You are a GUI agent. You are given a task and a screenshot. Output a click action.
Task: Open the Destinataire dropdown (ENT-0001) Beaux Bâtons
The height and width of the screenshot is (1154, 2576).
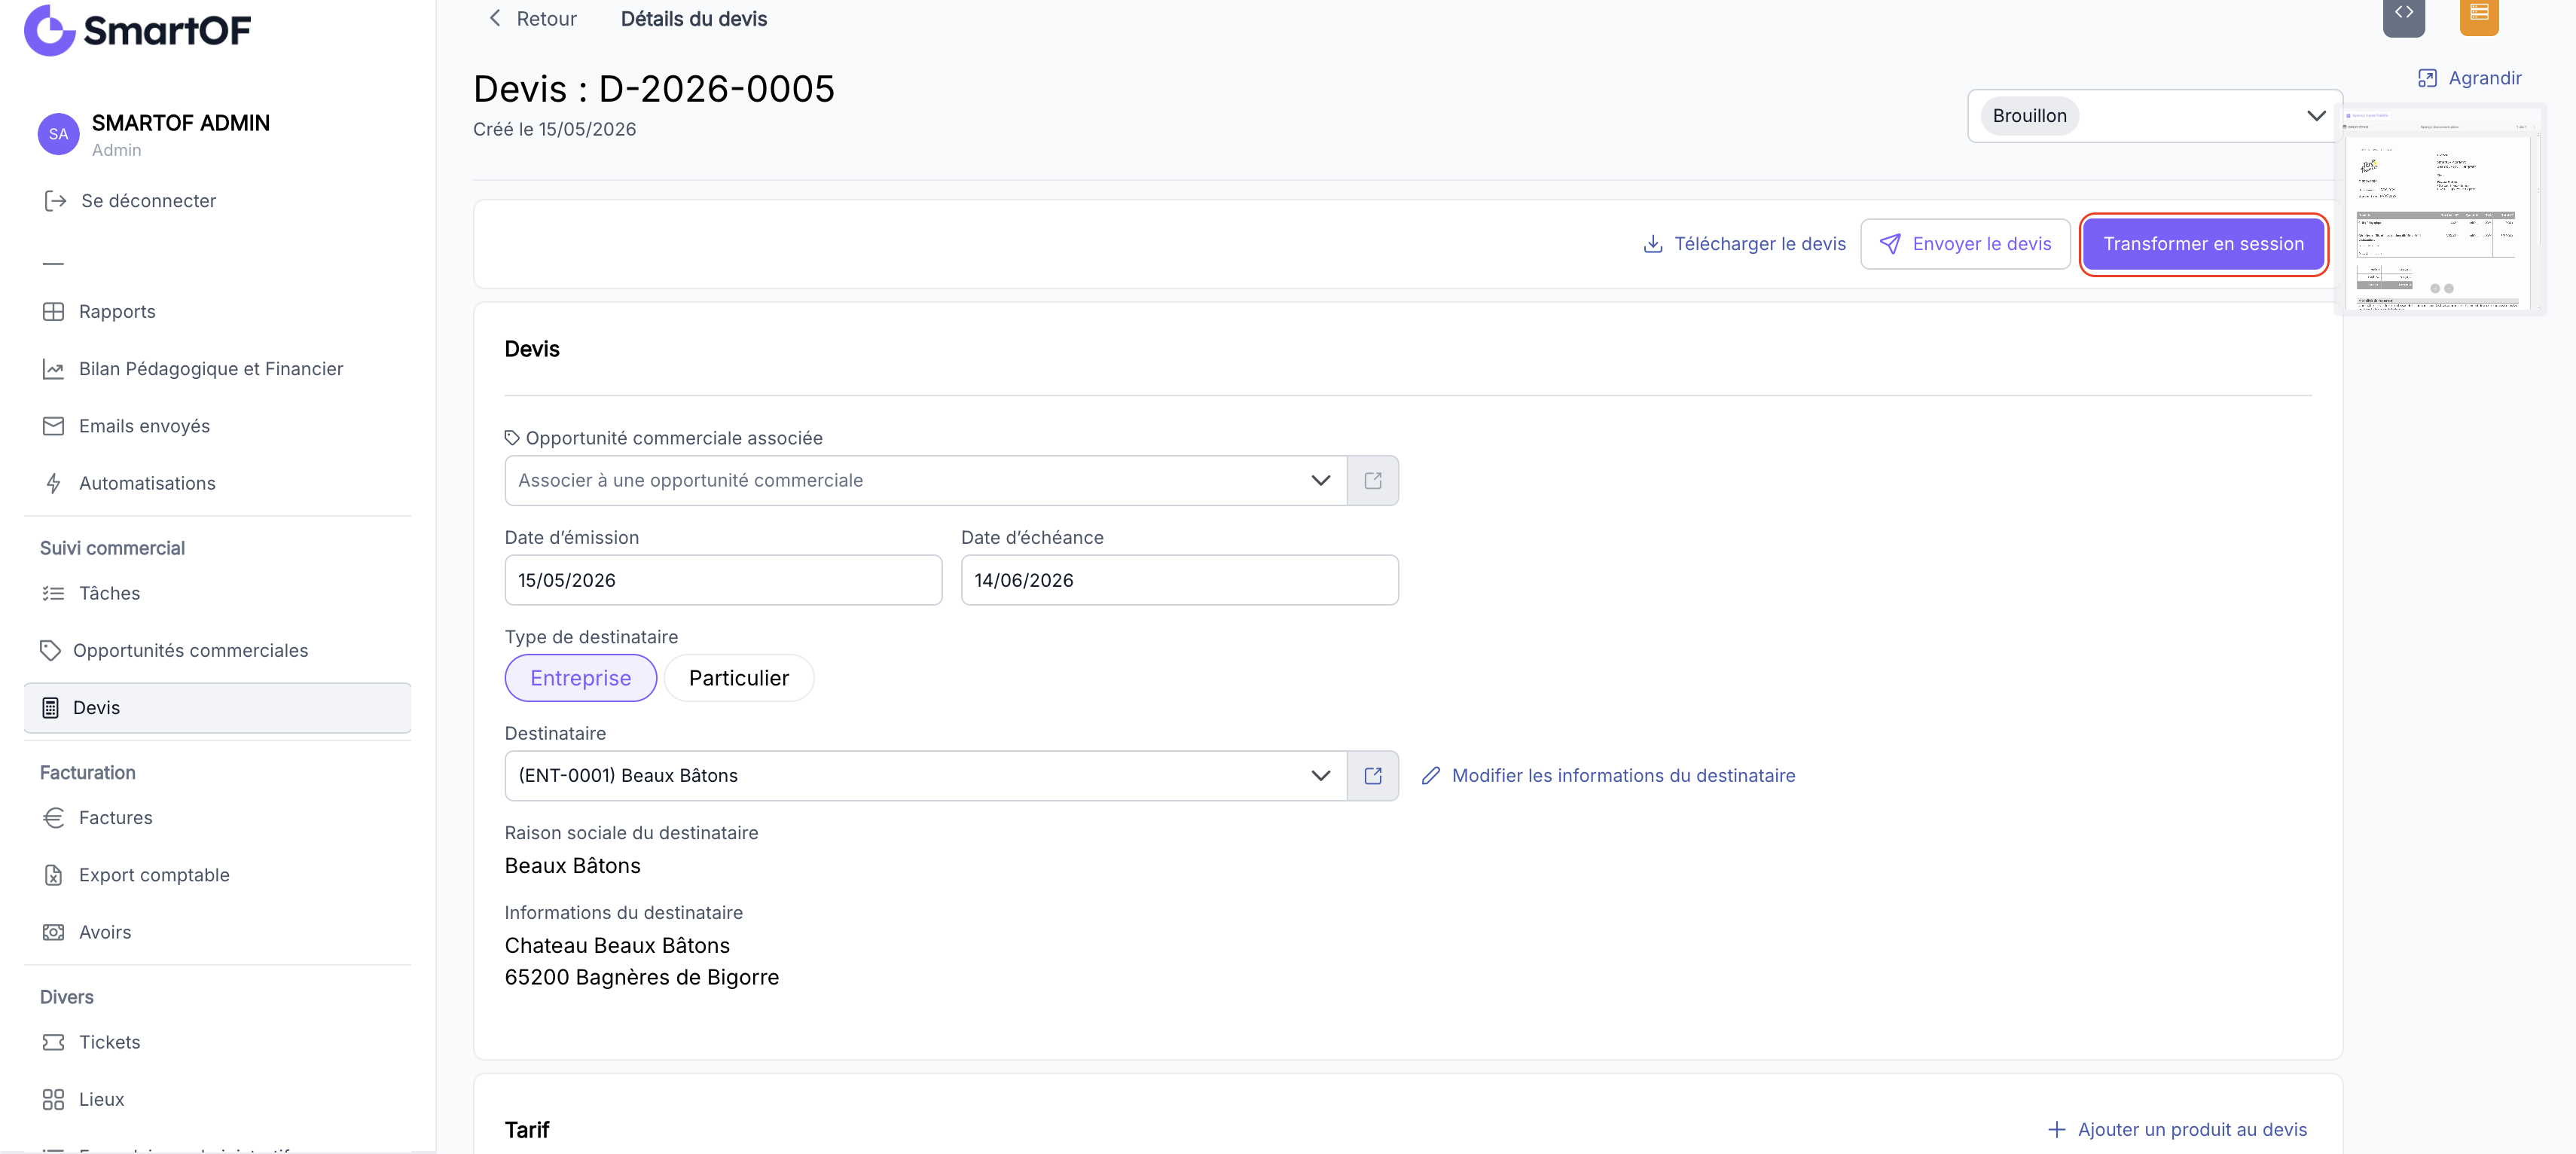pyautogui.click(x=925, y=776)
